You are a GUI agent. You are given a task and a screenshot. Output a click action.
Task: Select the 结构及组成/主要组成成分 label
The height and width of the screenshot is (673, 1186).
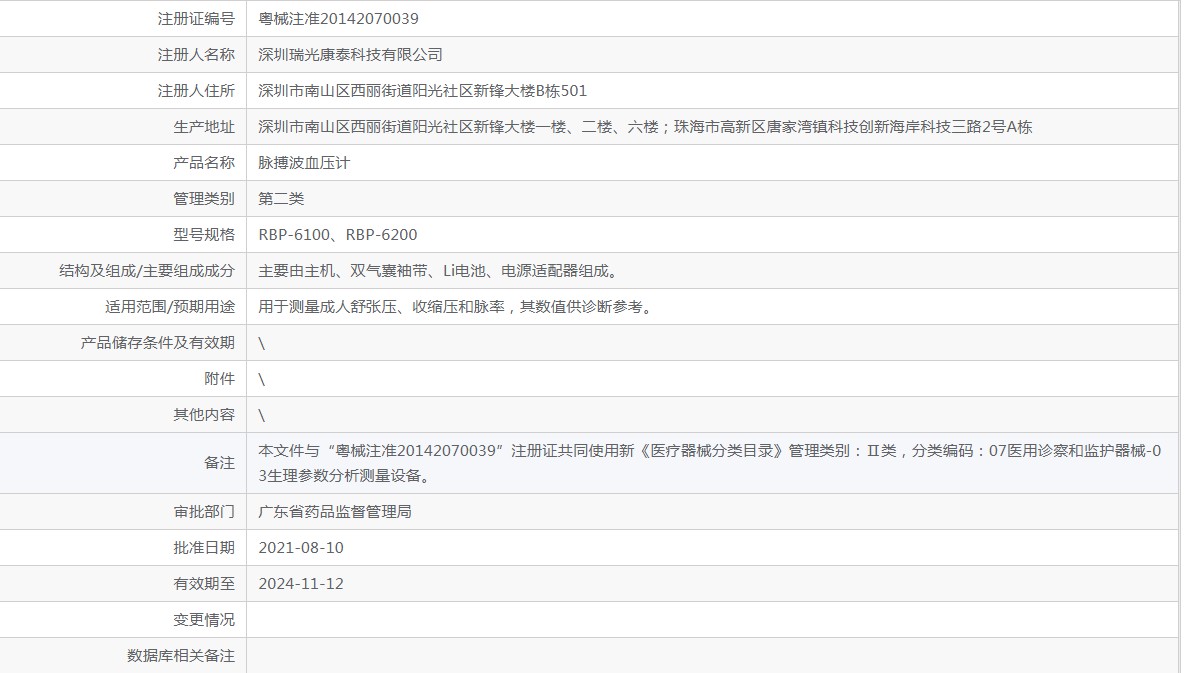[x=147, y=271]
